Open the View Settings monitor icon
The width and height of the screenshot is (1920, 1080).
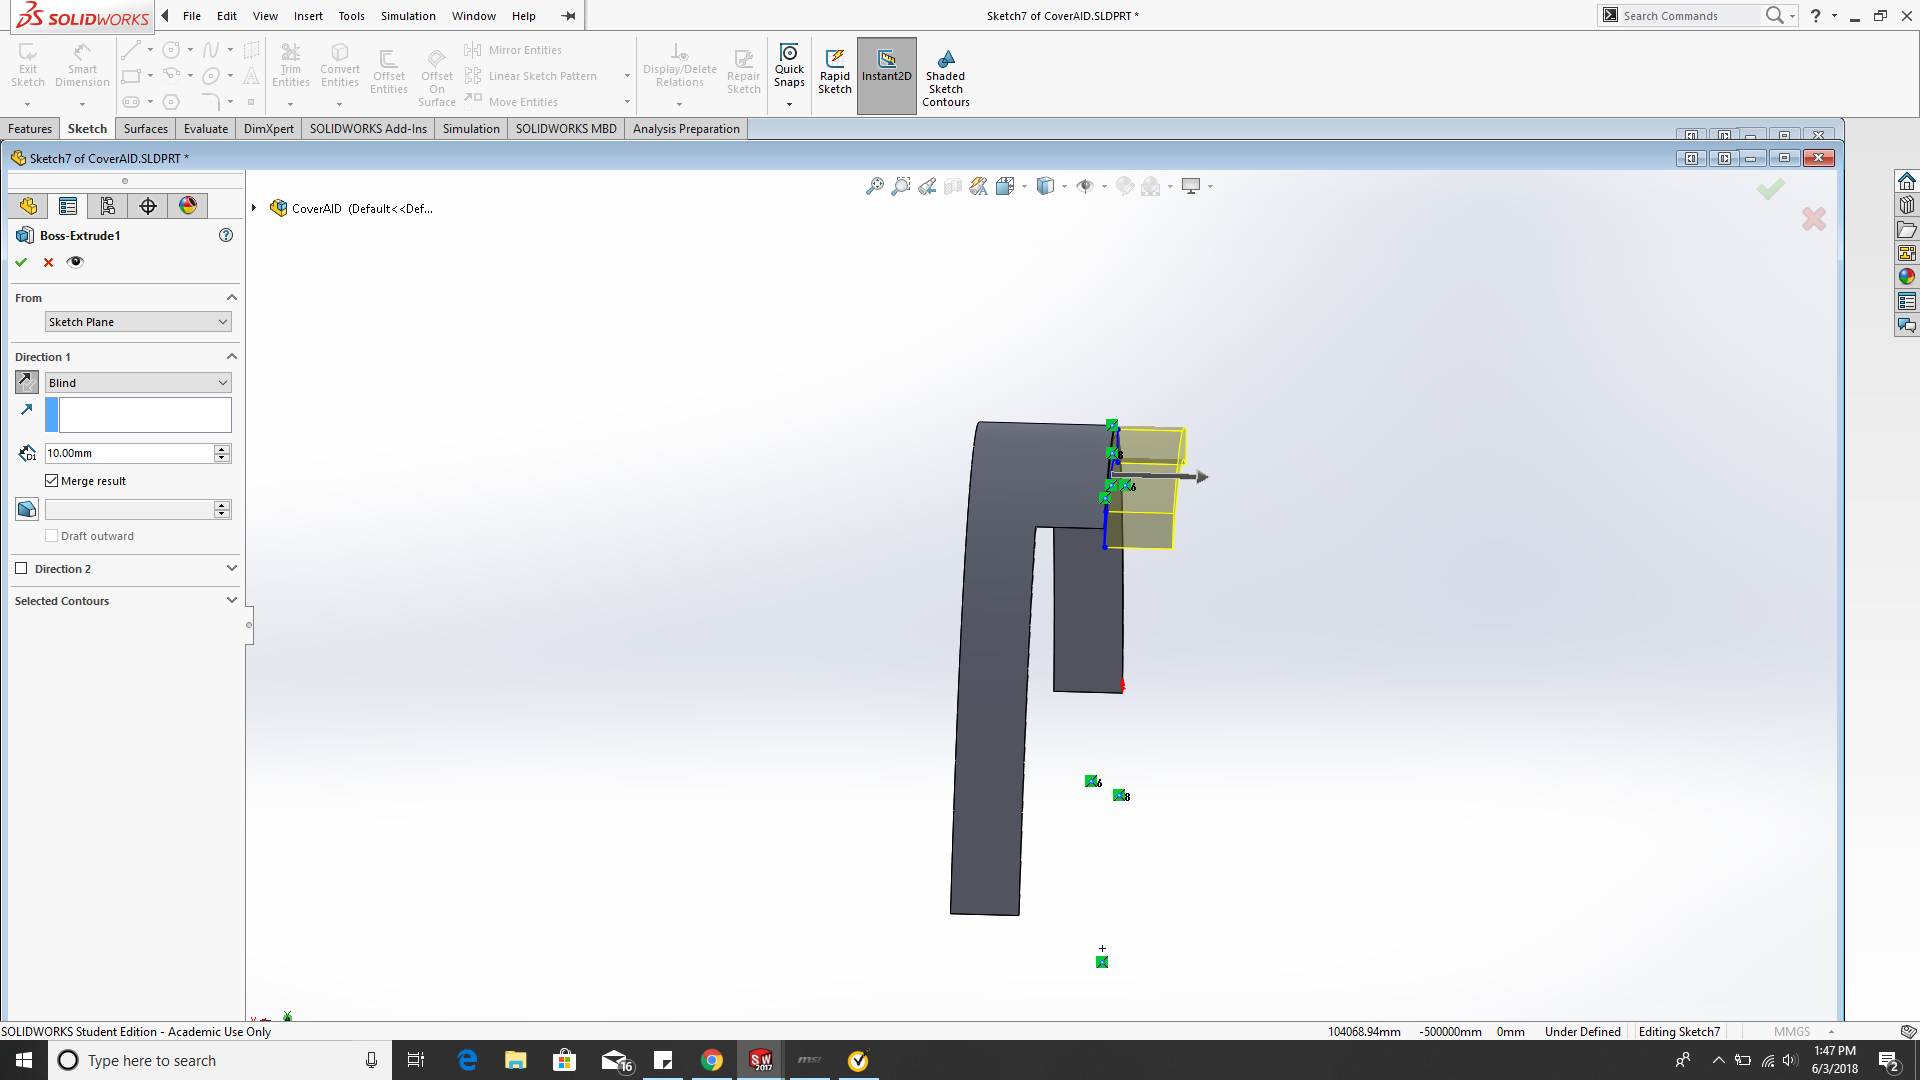[x=1191, y=186]
